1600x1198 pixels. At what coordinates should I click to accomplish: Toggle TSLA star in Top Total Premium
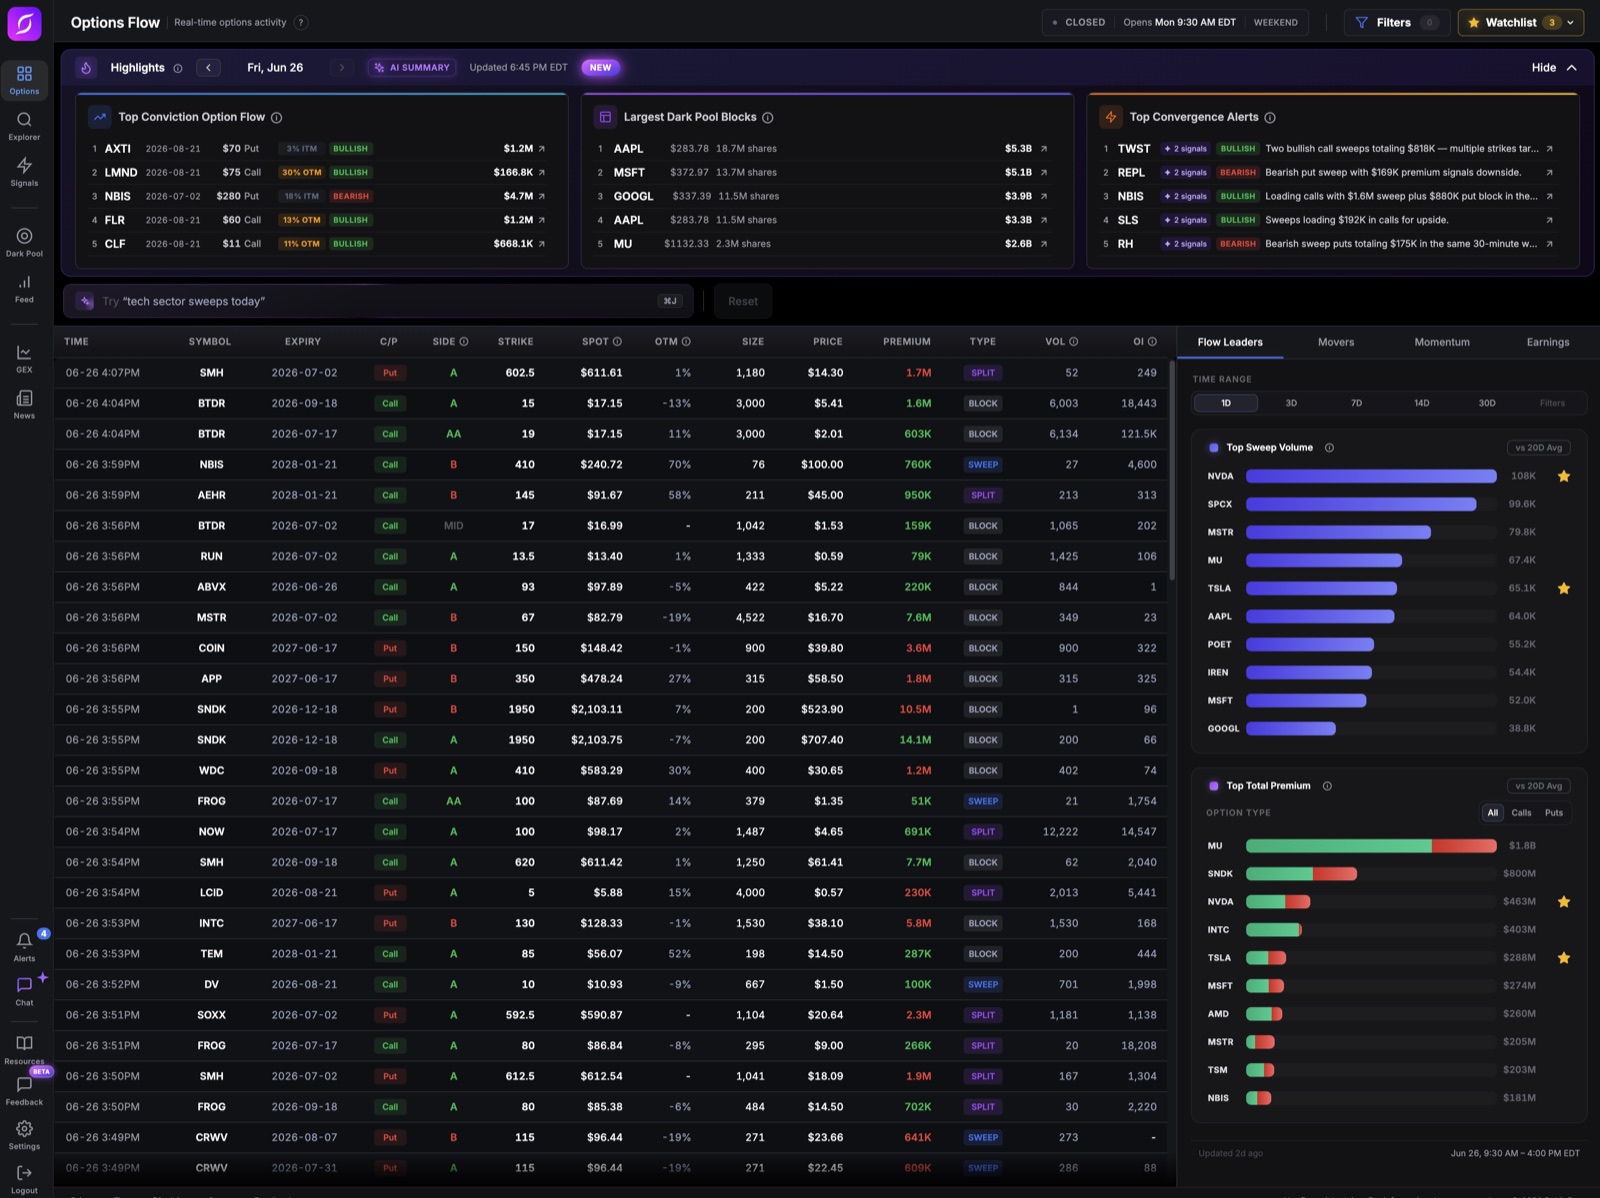(1564, 958)
